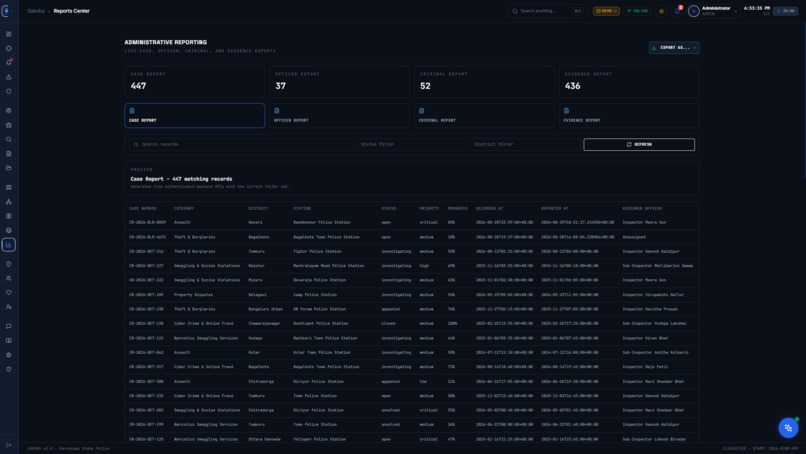Click the Evidence Report 436 stat card

[x=629, y=81]
